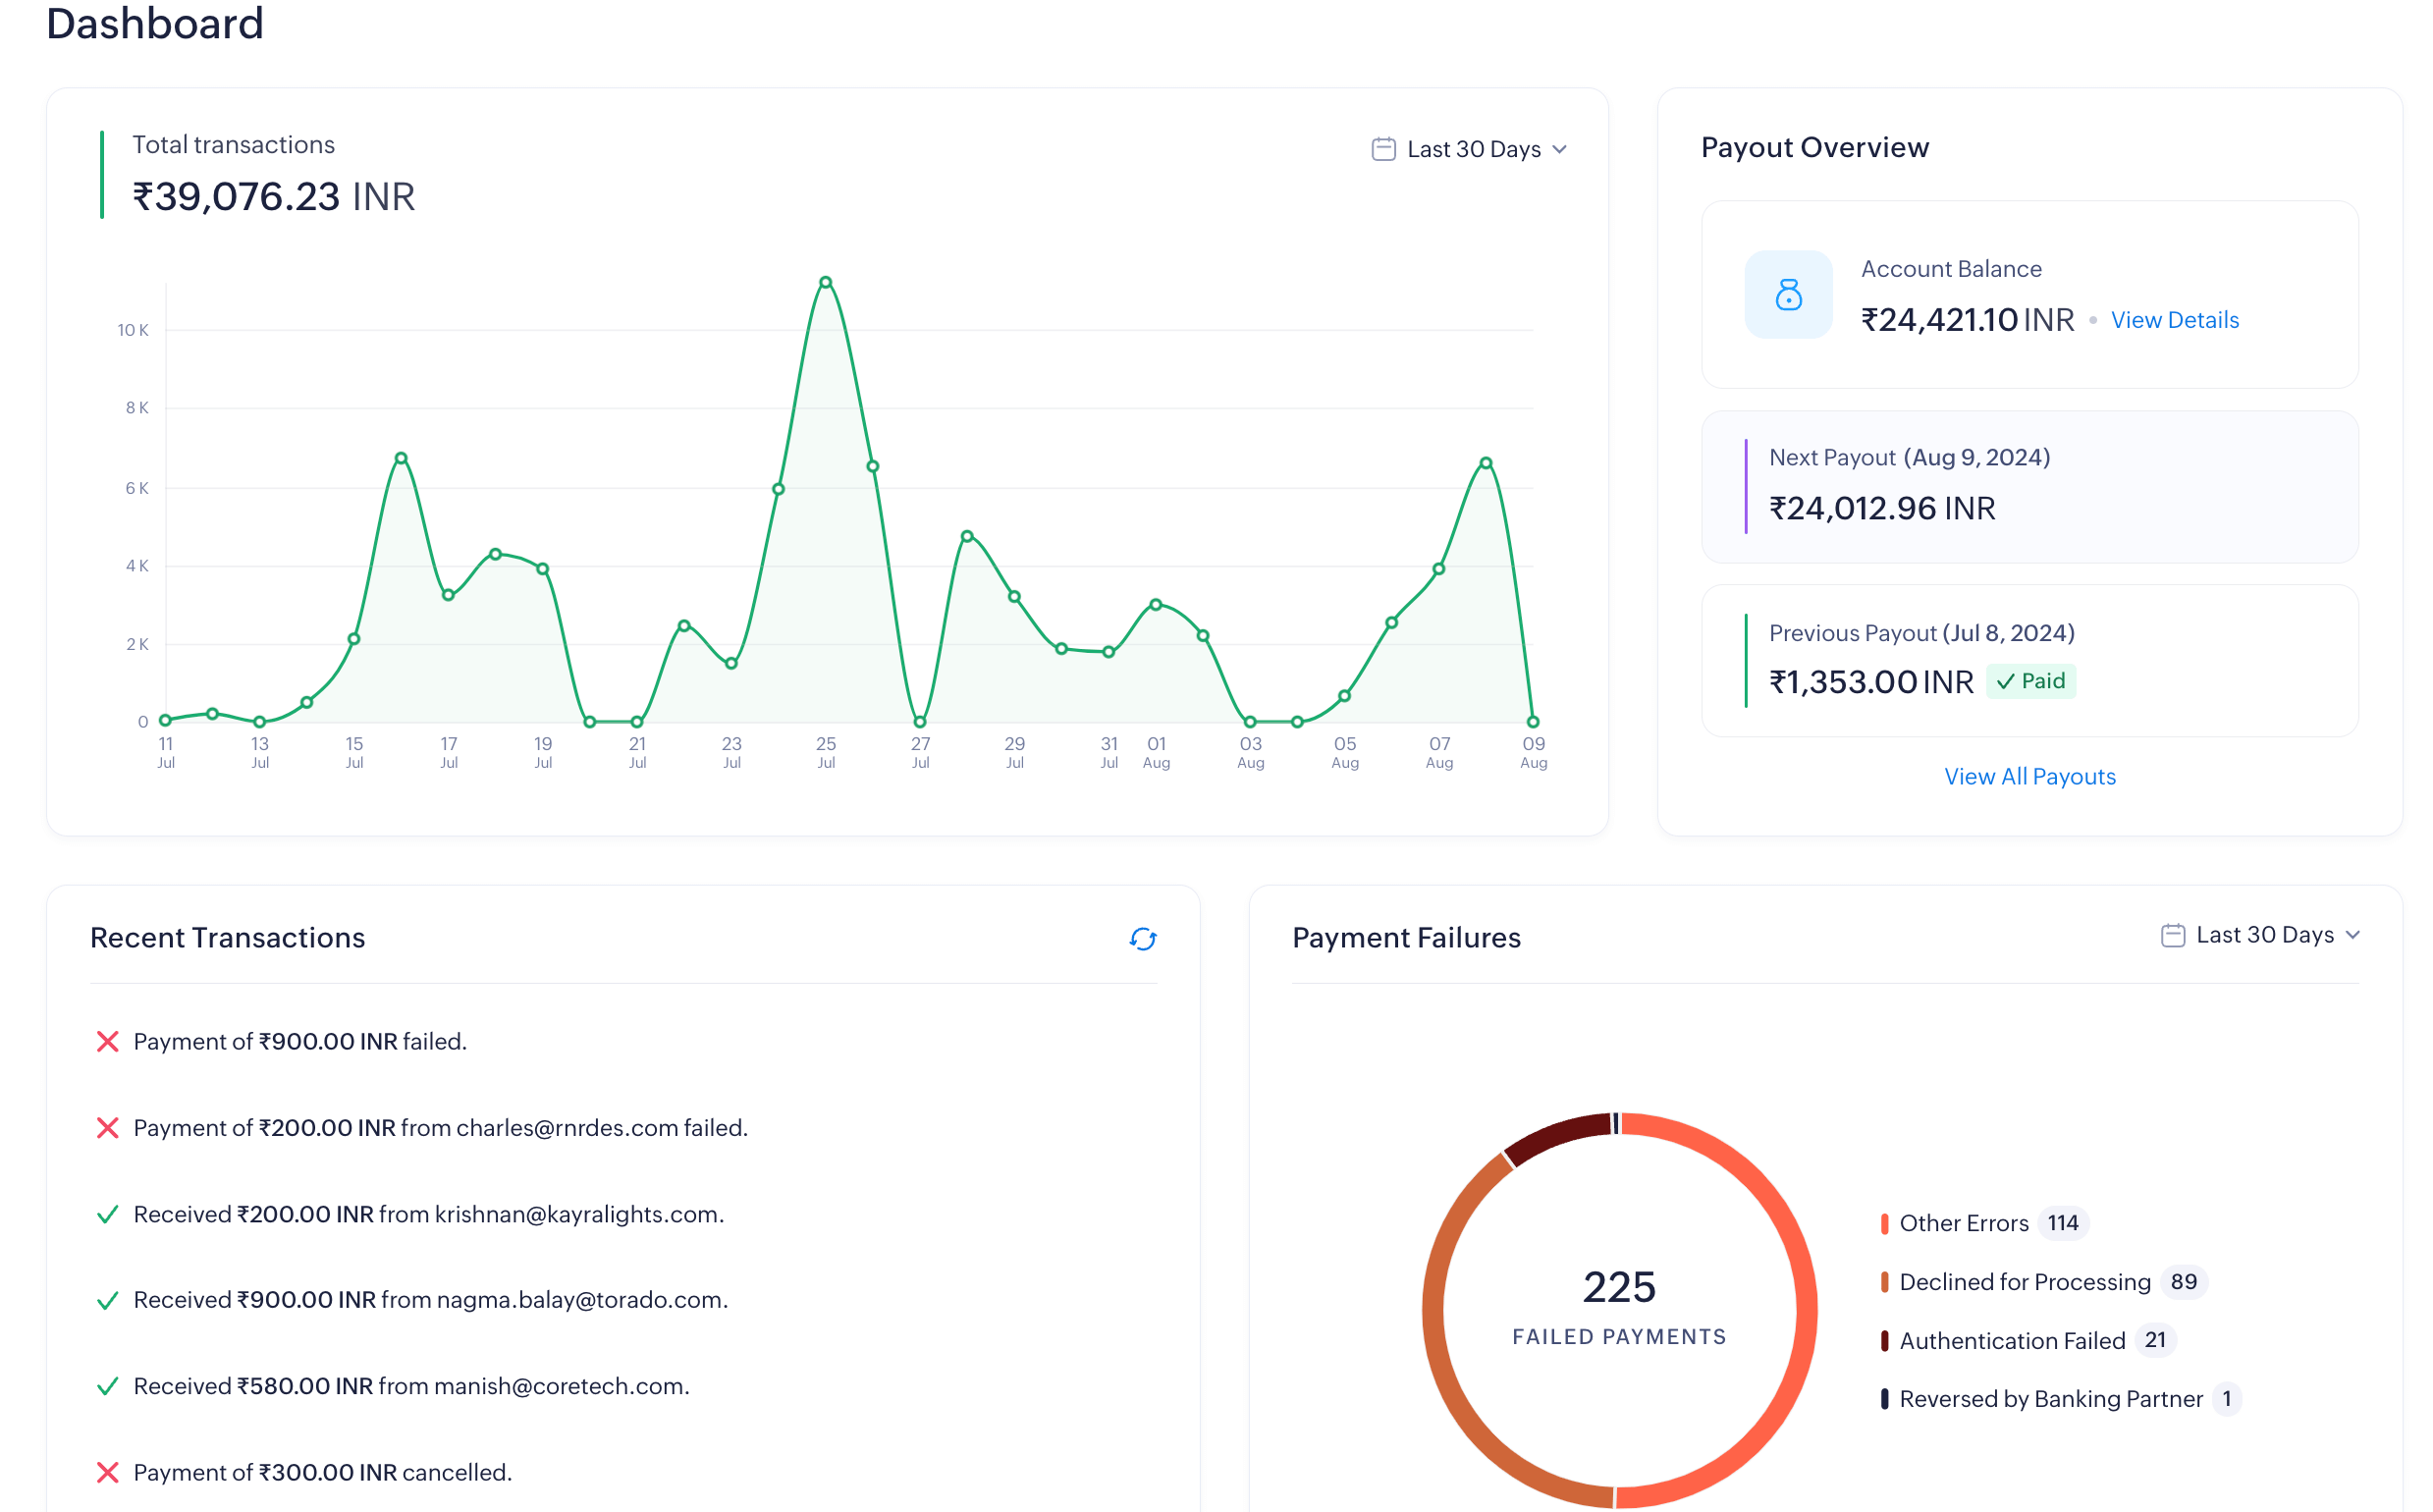Click calendar icon in Total transactions card

(x=1383, y=149)
